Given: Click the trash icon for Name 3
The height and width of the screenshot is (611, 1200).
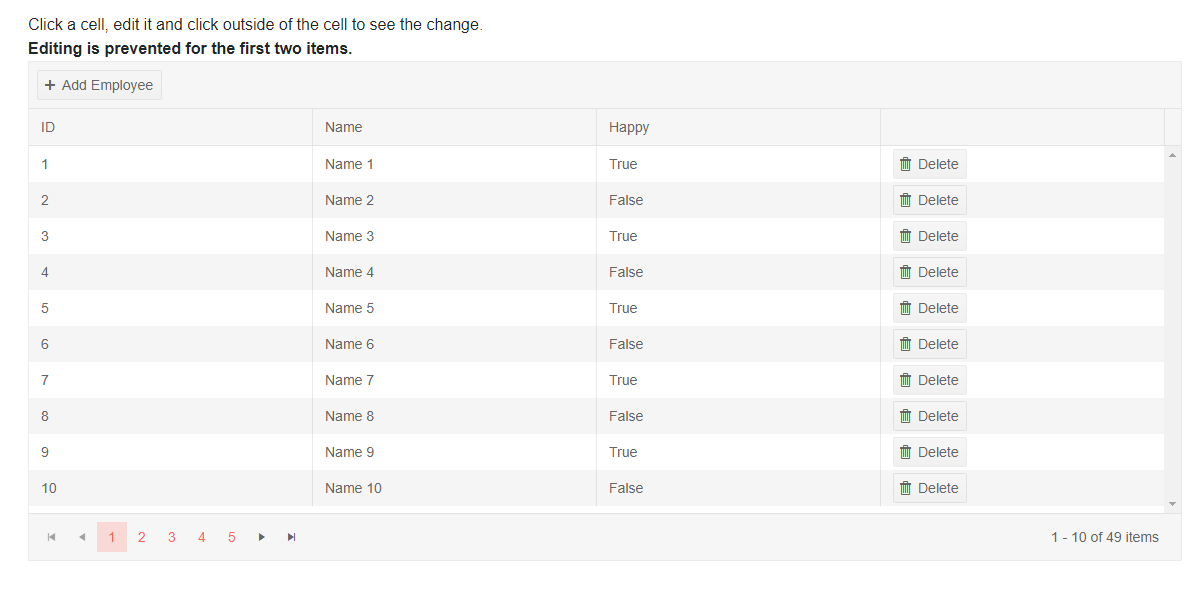Looking at the screenshot, I should click(x=906, y=236).
